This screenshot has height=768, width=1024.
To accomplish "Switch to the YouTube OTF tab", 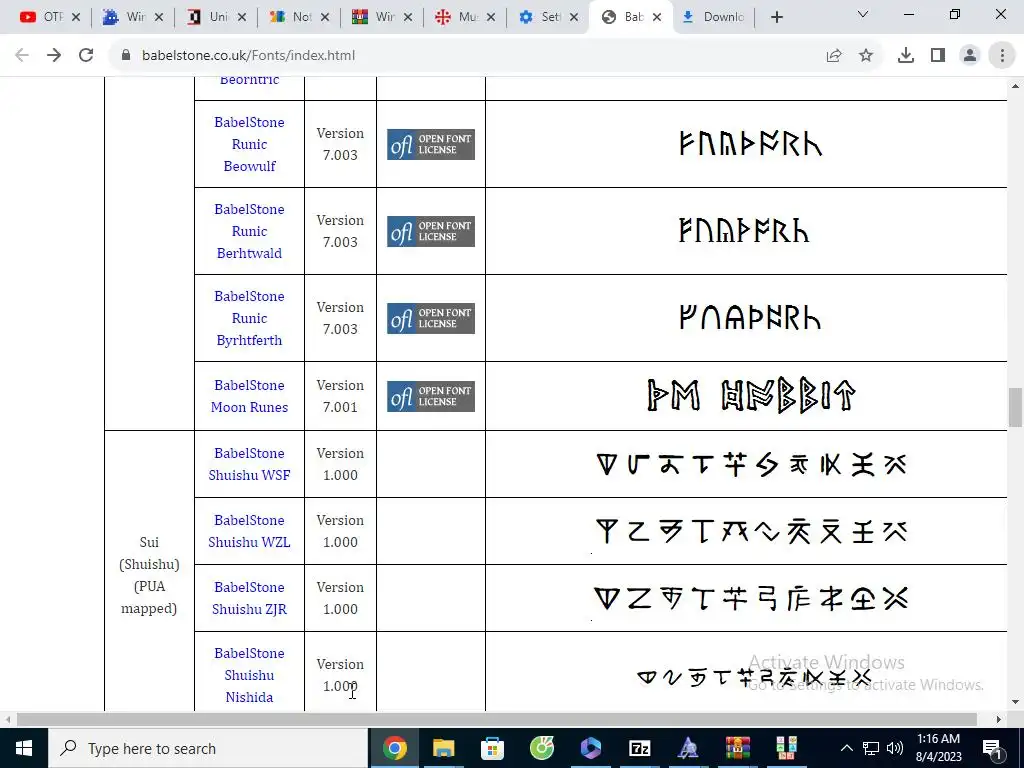I will pyautogui.click(x=41, y=18).
